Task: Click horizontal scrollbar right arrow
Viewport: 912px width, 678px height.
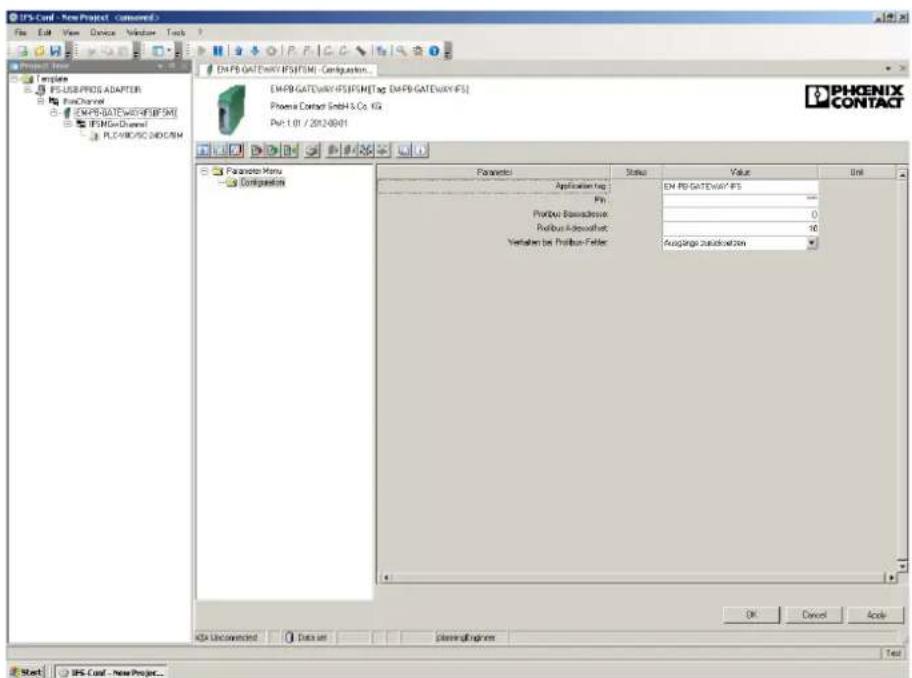Action: tap(891, 577)
